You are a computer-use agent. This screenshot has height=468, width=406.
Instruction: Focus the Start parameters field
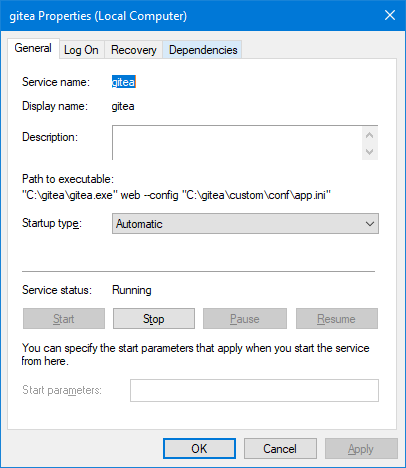pyautogui.click(x=254, y=390)
